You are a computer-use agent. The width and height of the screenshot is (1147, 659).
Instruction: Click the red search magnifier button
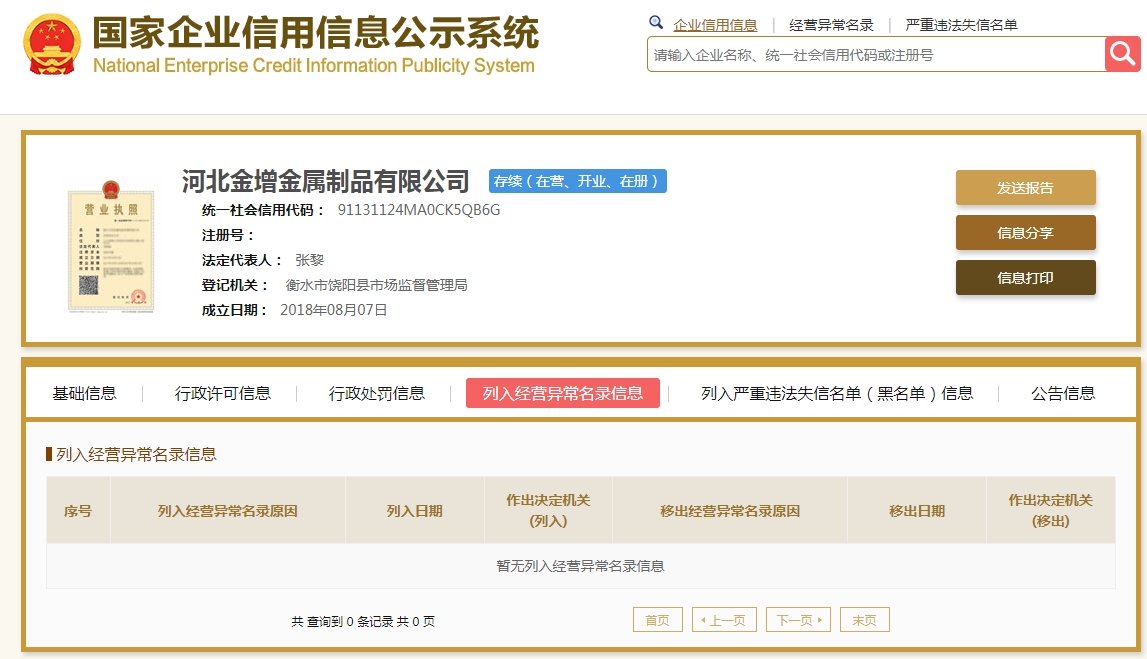pos(1122,54)
